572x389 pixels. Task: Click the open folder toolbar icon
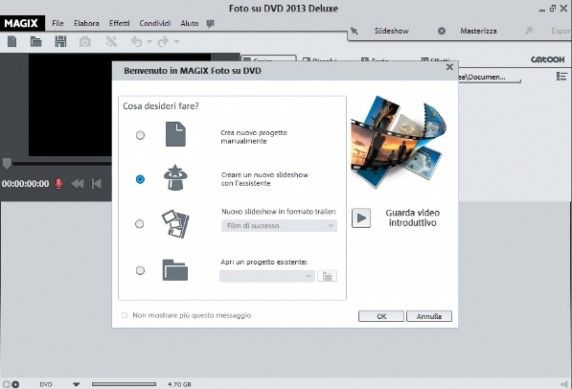point(36,41)
